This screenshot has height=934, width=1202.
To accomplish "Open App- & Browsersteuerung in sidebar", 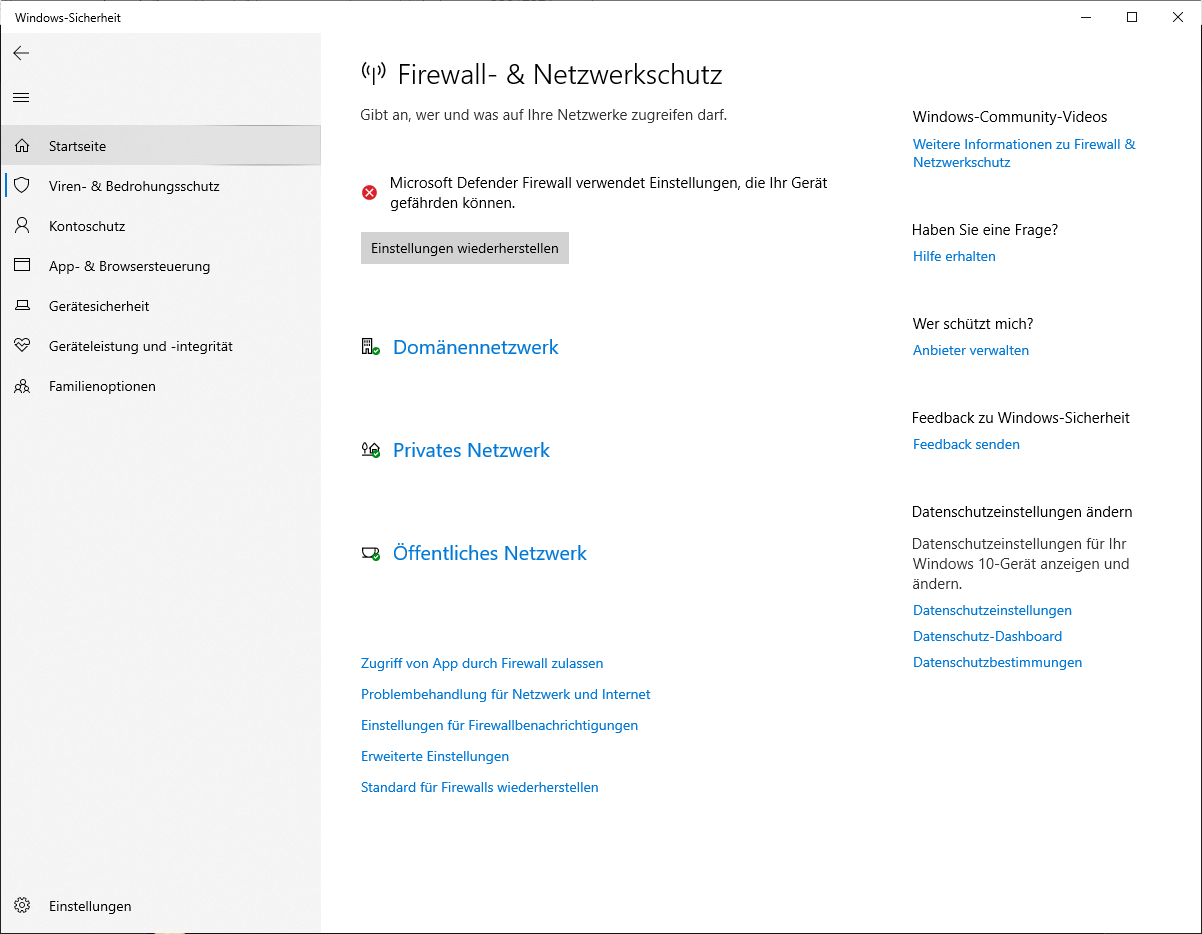I will click(129, 266).
